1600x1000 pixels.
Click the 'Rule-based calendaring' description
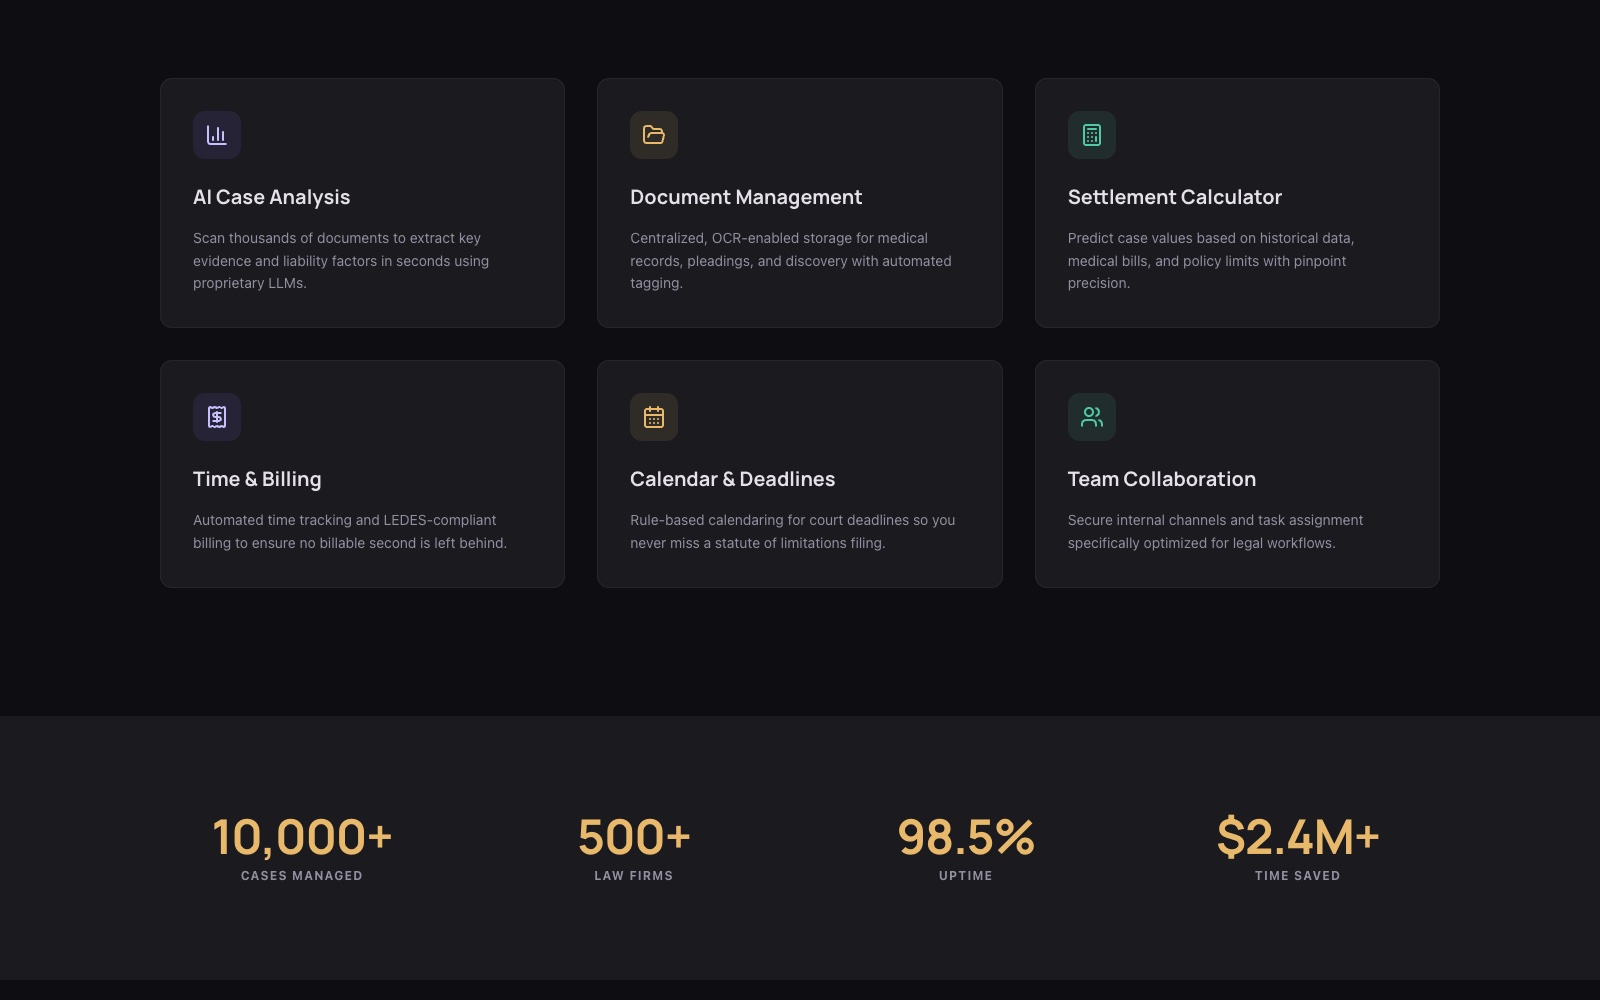793,532
